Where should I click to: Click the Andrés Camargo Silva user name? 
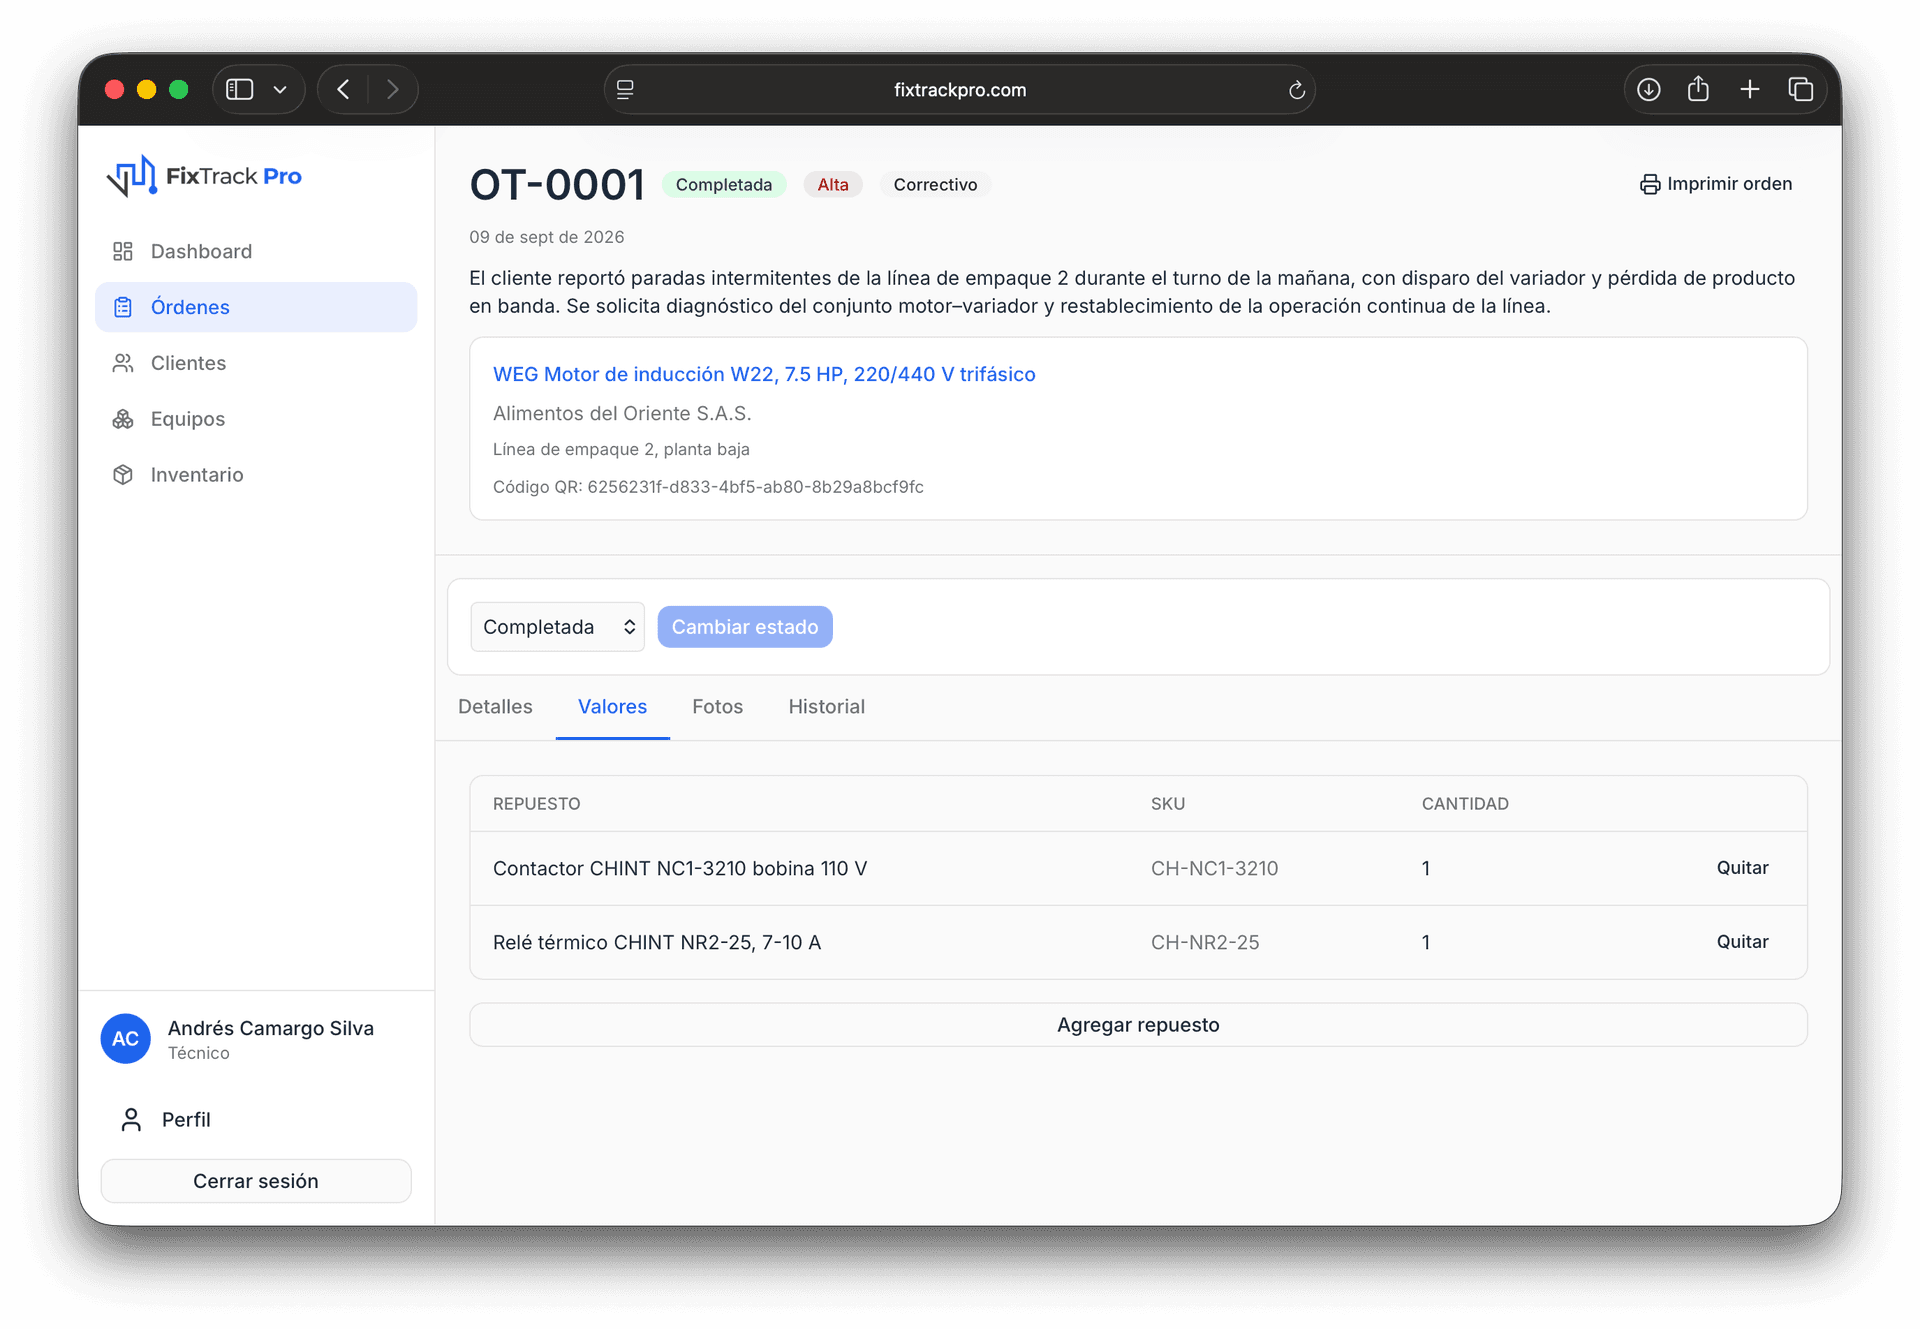coord(271,1029)
